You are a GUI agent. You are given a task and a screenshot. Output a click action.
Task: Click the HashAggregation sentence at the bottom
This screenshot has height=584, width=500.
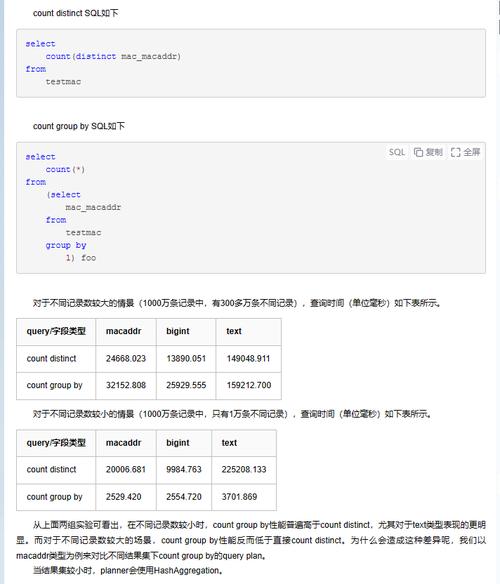coord(128,571)
